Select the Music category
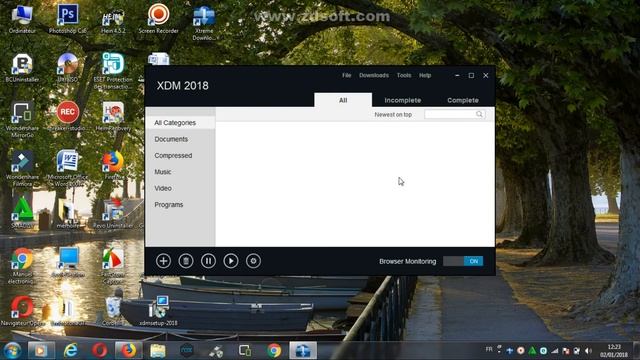Screen dimensions: 640x360 180,172
